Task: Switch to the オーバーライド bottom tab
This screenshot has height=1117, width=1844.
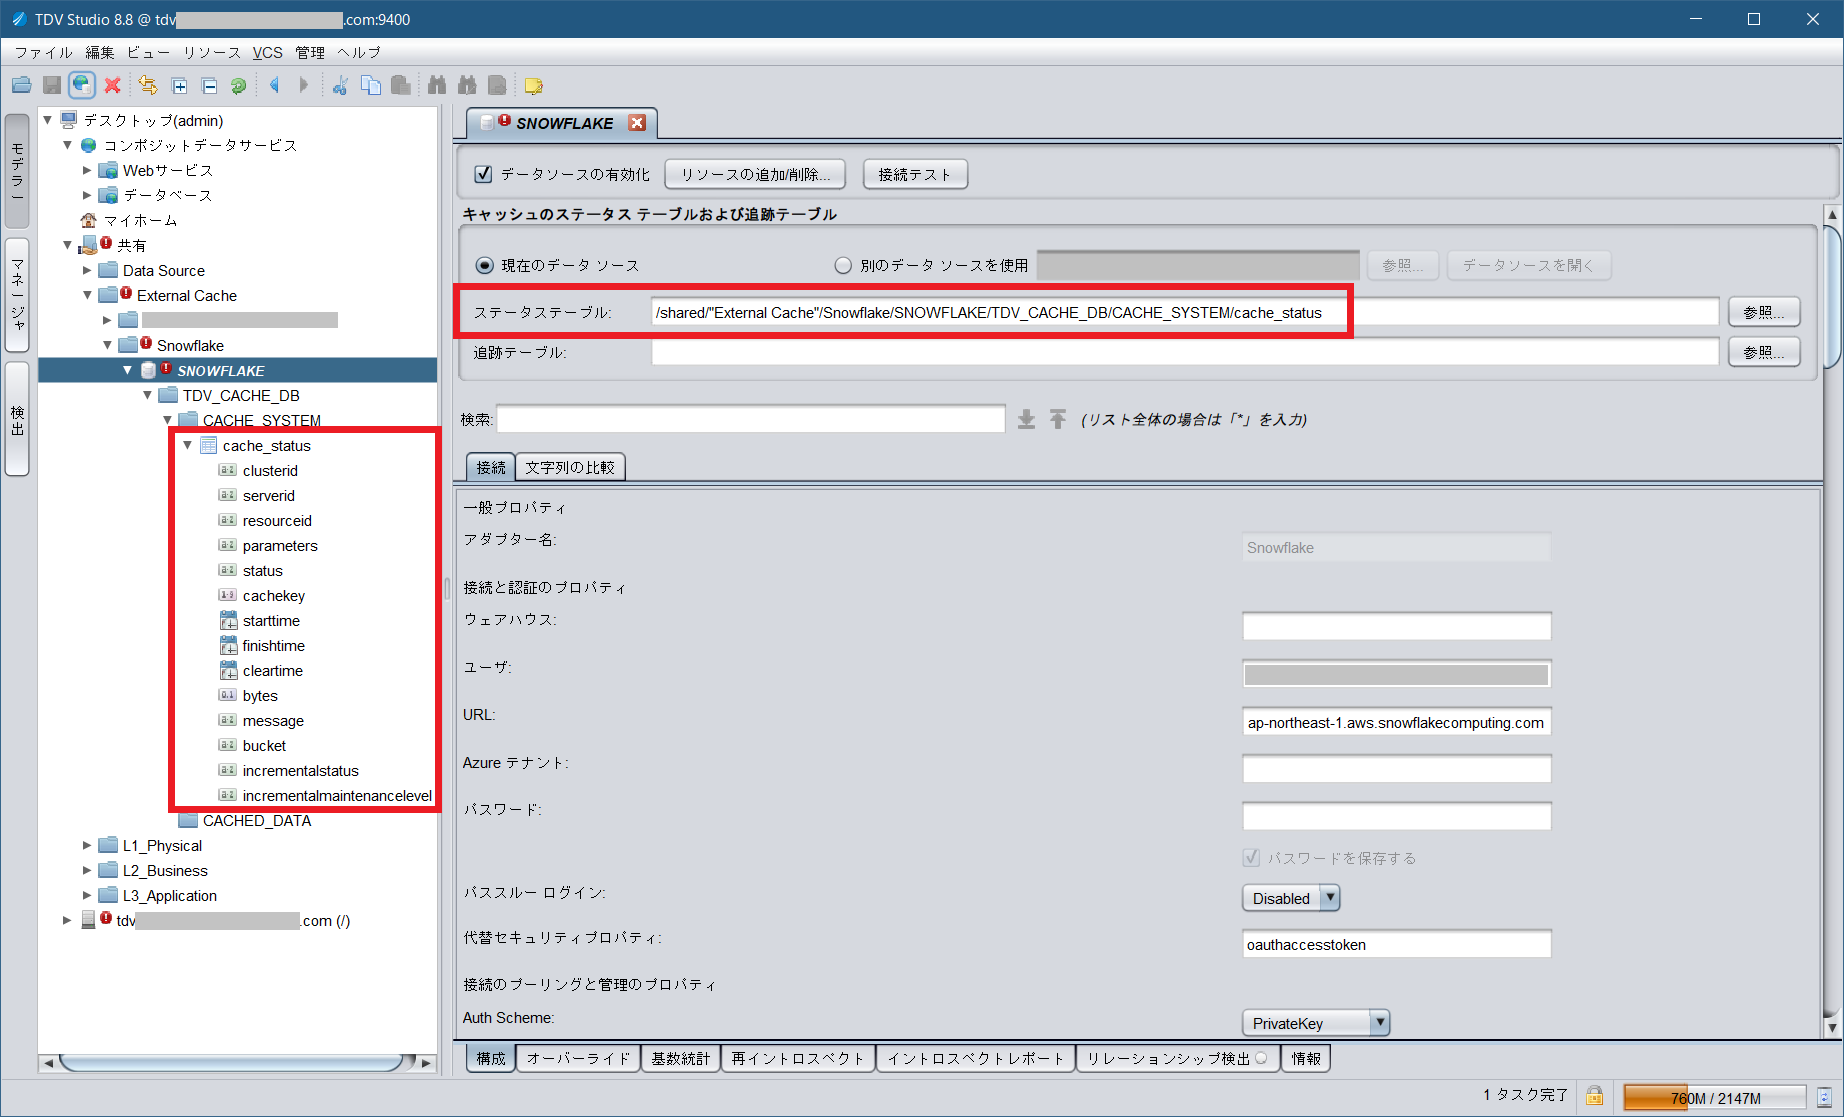Action: [579, 1058]
